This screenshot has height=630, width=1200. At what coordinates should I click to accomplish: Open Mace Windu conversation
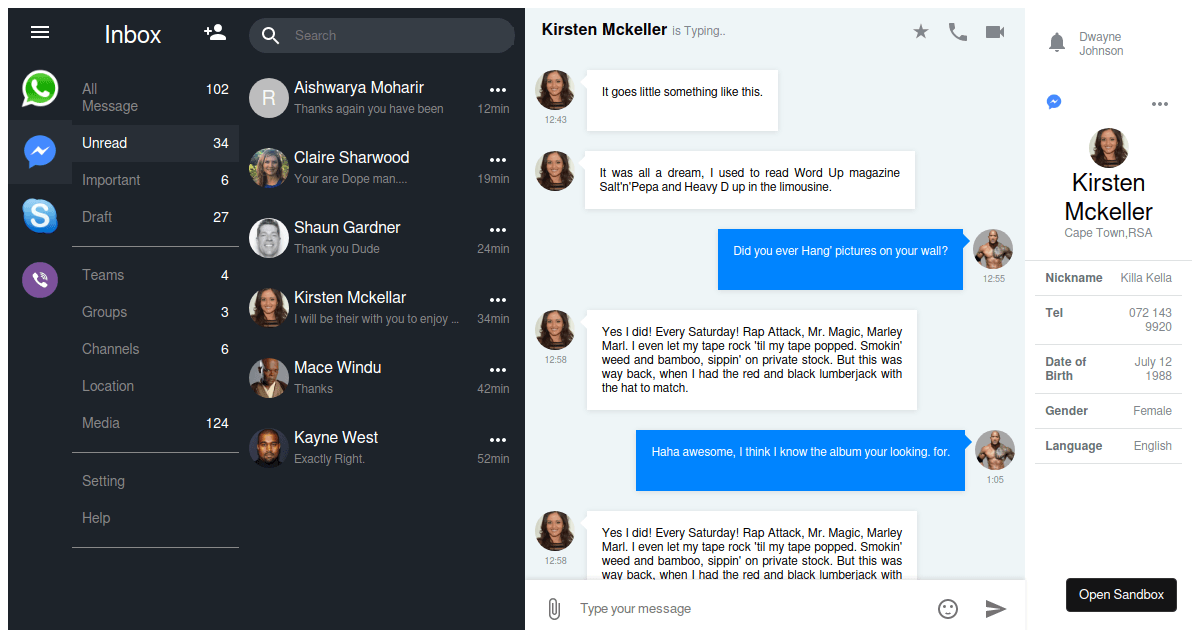pyautogui.click(x=381, y=378)
